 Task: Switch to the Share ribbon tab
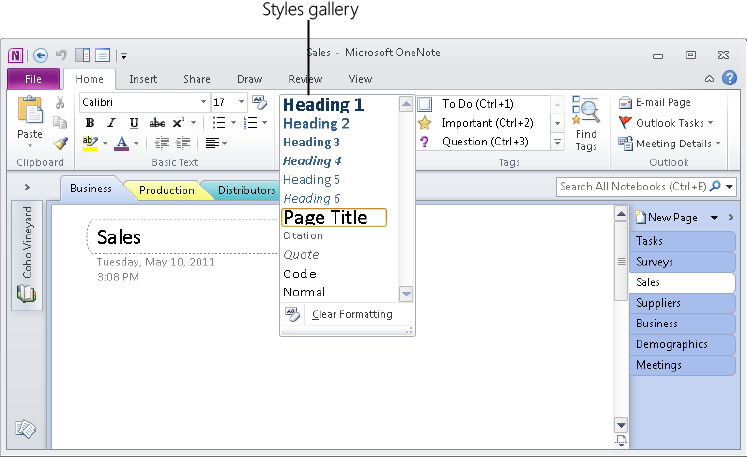197,79
